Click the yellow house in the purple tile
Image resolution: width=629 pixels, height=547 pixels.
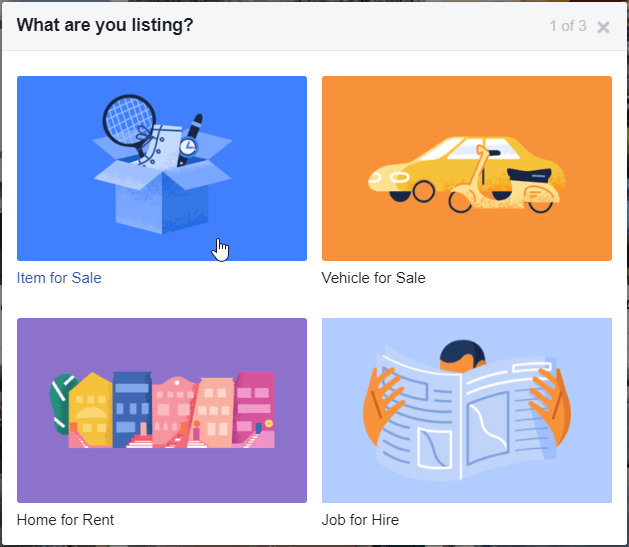pos(90,409)
